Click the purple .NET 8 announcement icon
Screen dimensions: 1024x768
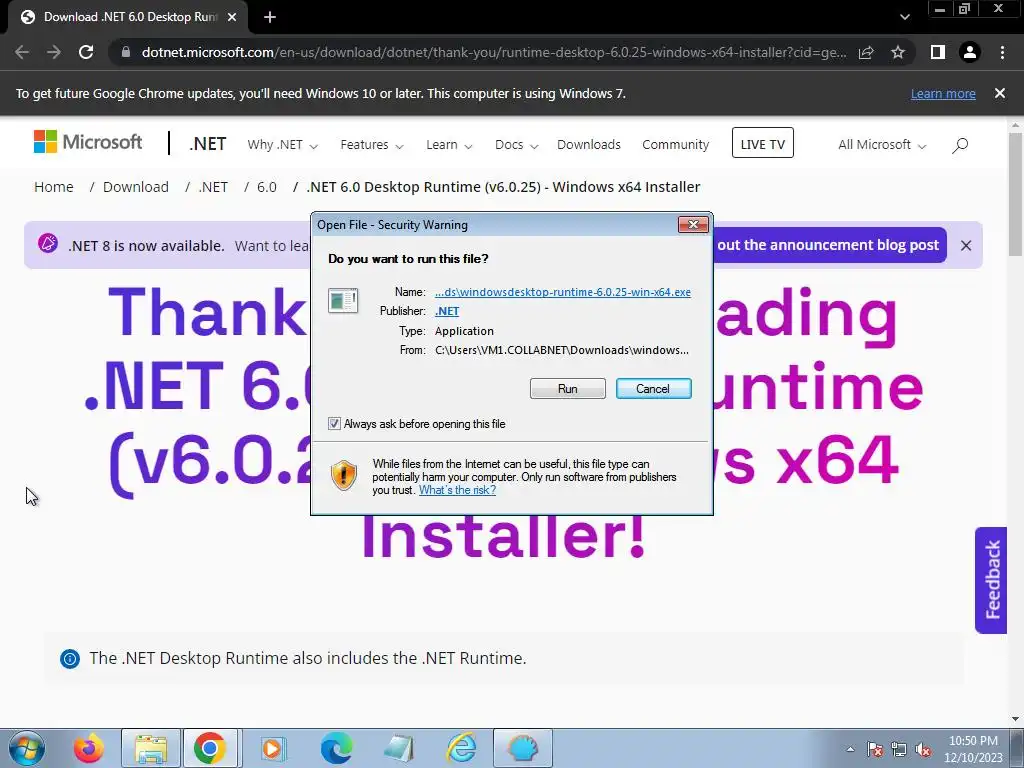click(48, 244)
